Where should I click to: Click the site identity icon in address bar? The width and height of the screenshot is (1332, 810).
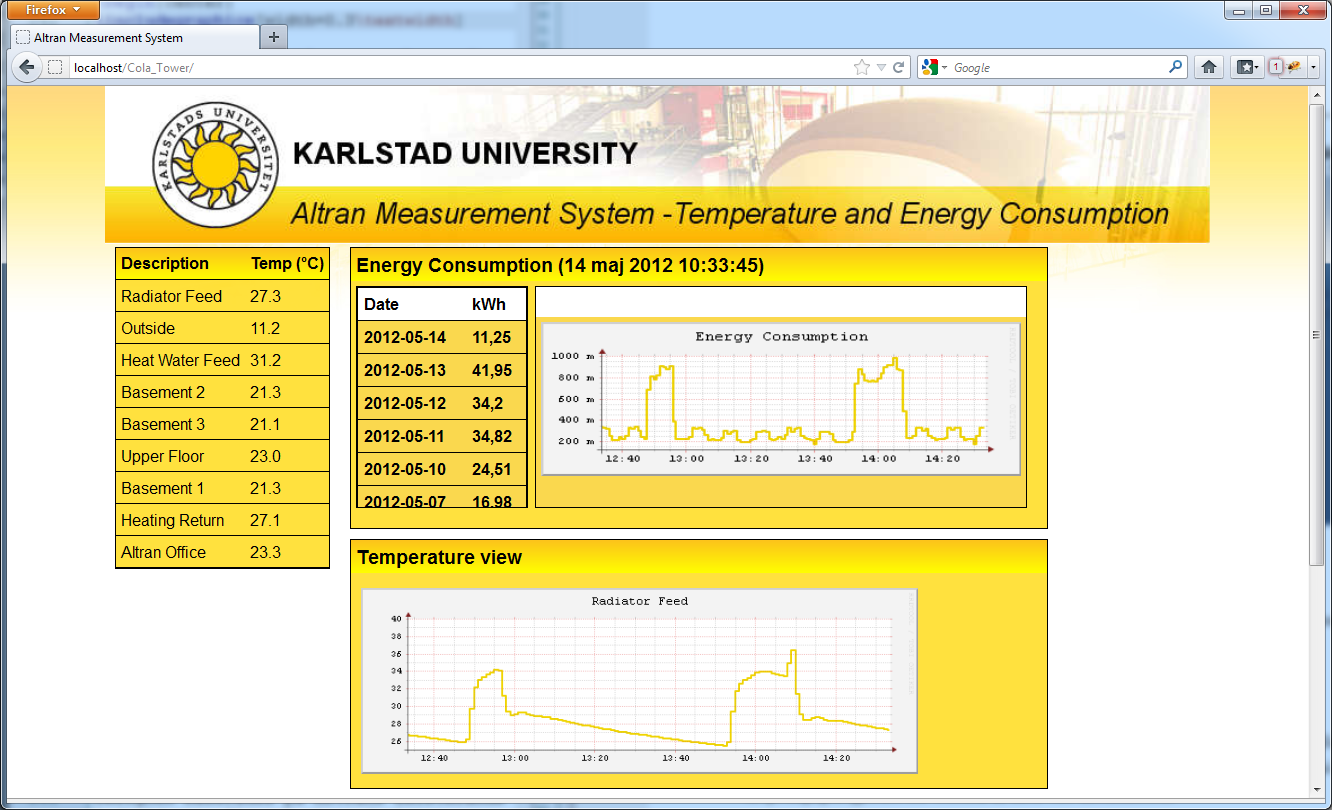(56, 67)
